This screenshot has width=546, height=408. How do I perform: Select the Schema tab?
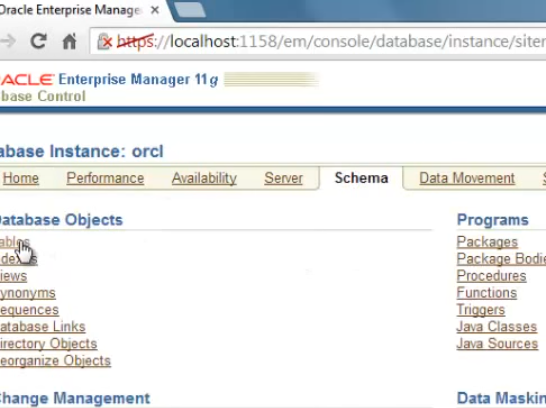pyautogui.click(x=361, y=178)
